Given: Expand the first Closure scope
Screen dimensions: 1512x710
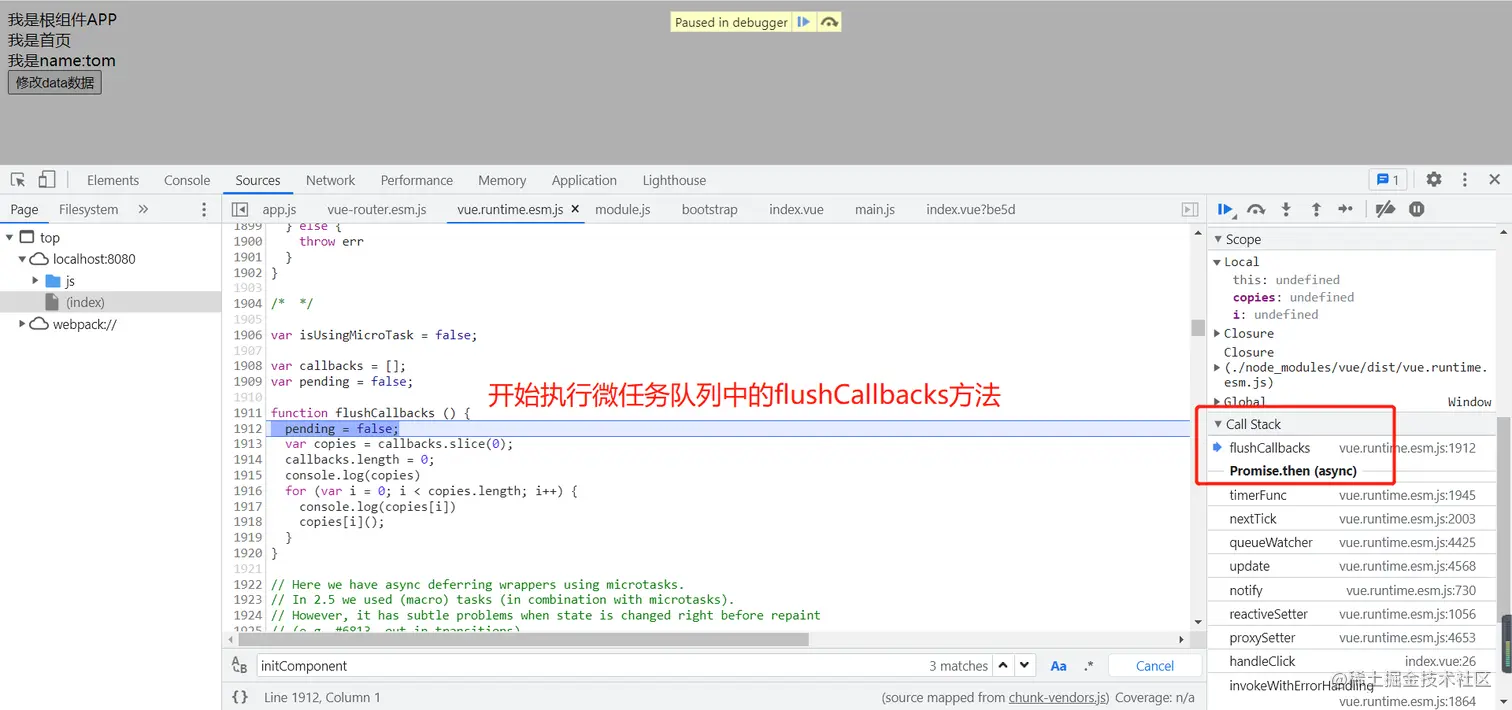Looking at the screenshot, I should pos(1217,333).
